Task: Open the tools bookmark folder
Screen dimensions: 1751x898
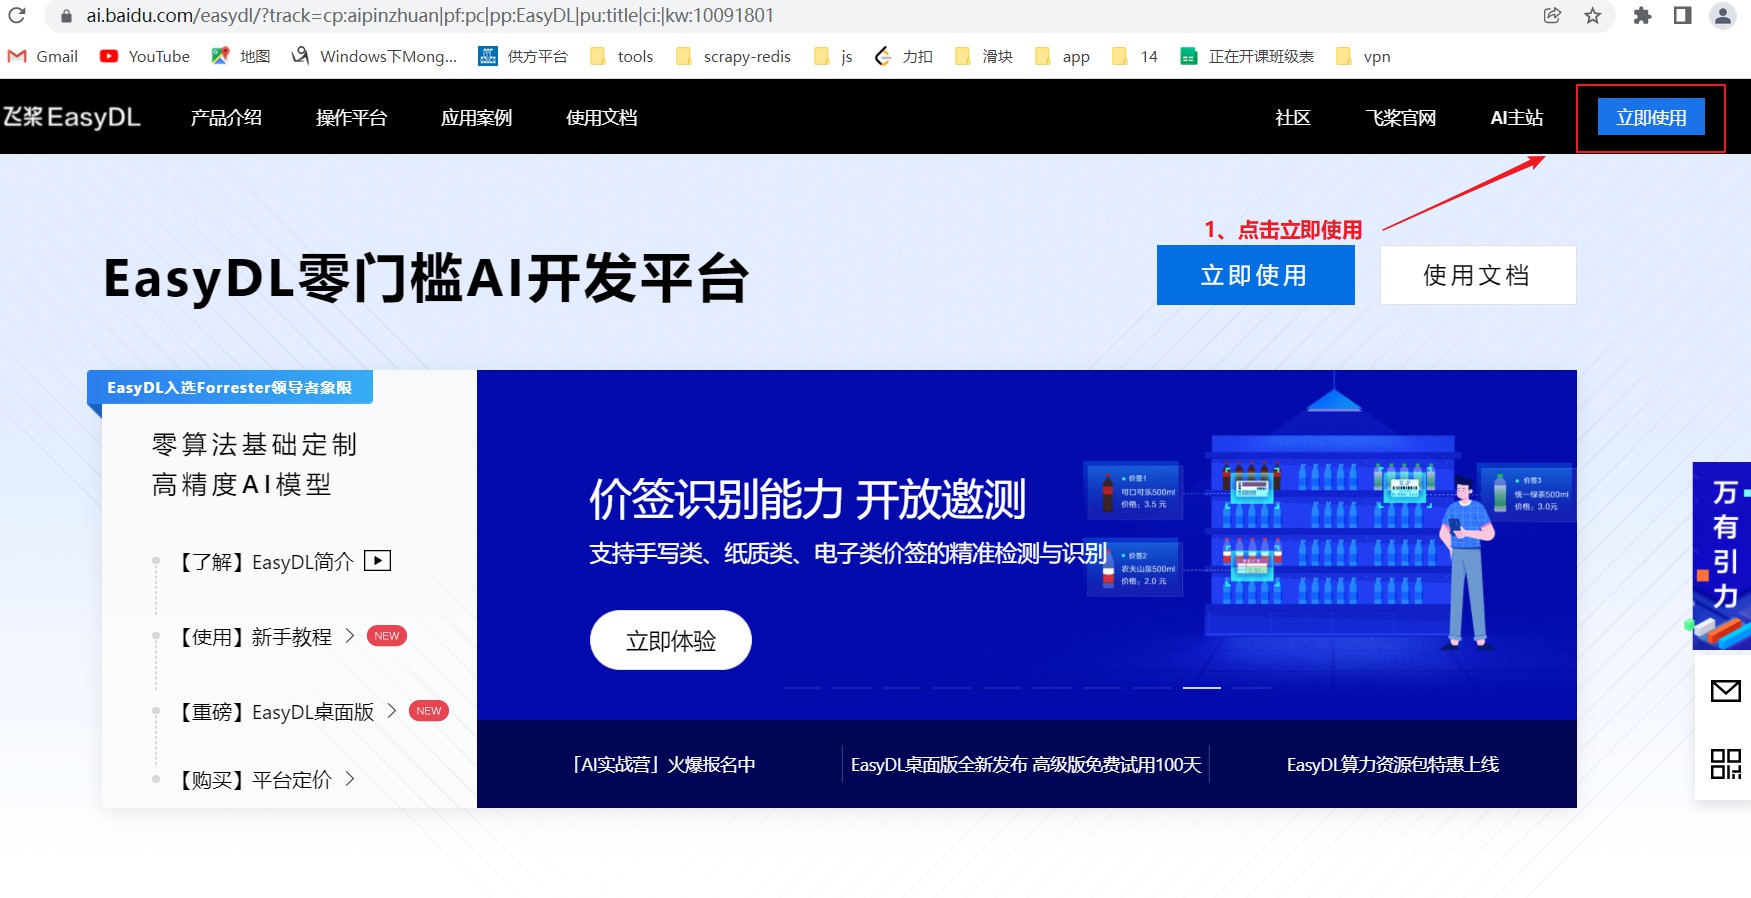Action: click(621, 56)
